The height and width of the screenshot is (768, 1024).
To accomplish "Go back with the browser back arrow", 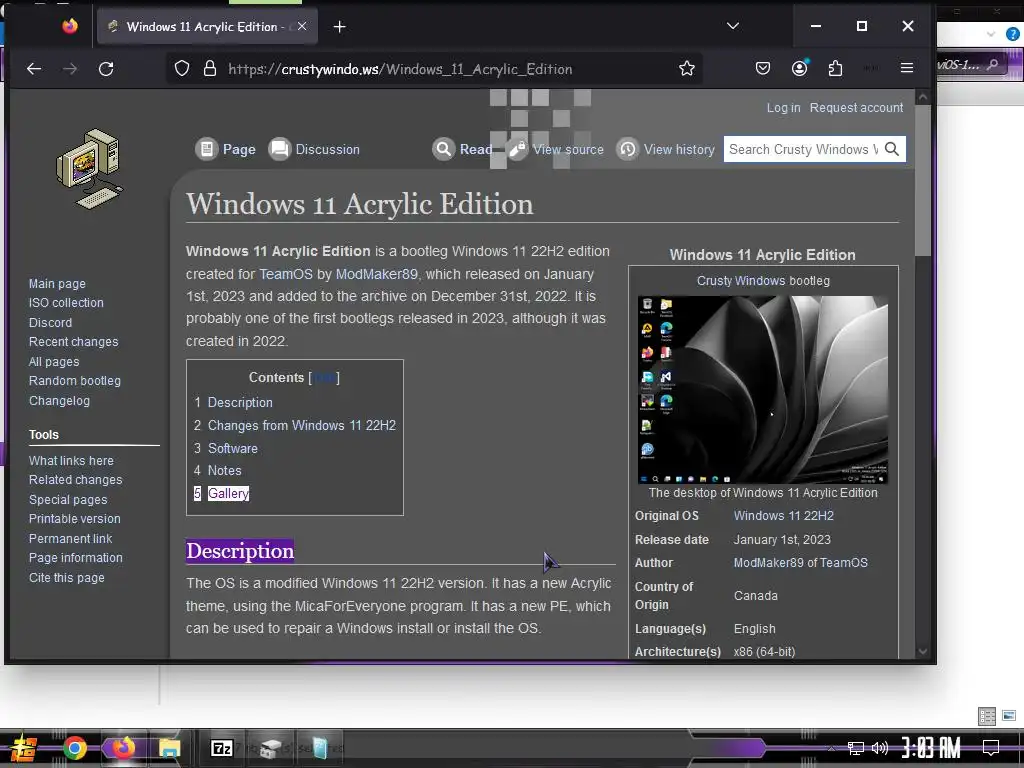I will [34, 69].
